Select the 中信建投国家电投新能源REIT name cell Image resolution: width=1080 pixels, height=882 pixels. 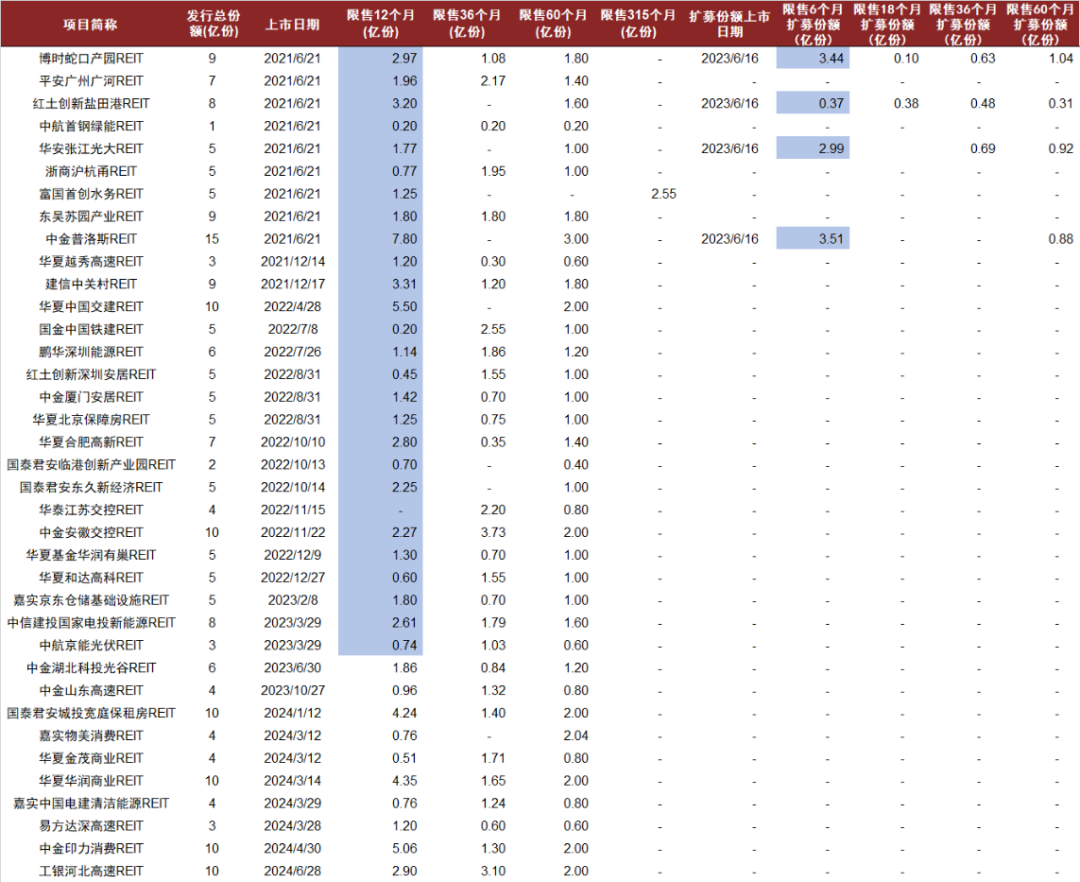tap(90, 623)
